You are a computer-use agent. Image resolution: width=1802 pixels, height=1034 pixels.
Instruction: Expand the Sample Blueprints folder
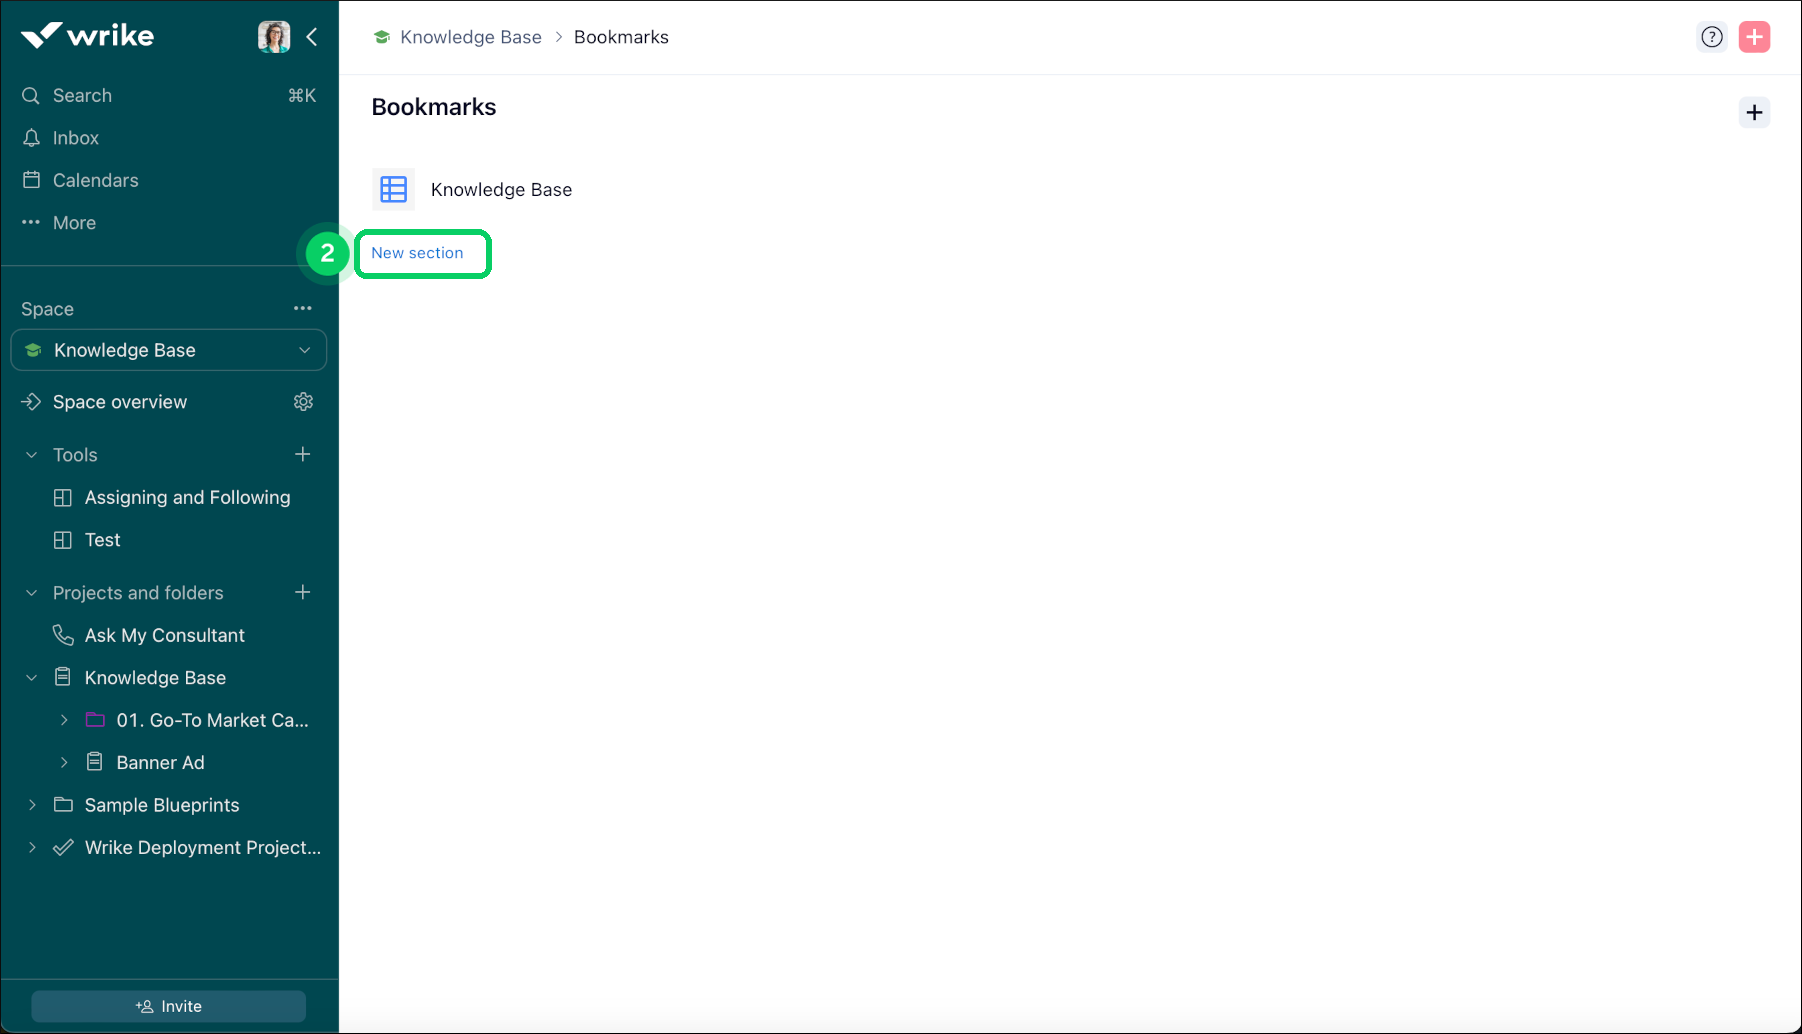(32, 805)
